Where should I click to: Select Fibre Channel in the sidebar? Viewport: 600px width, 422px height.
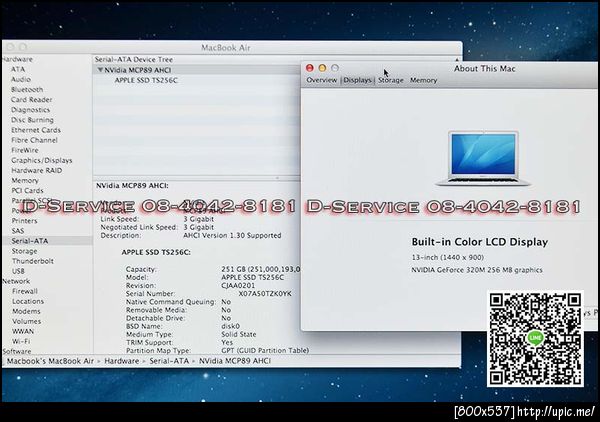34,140
